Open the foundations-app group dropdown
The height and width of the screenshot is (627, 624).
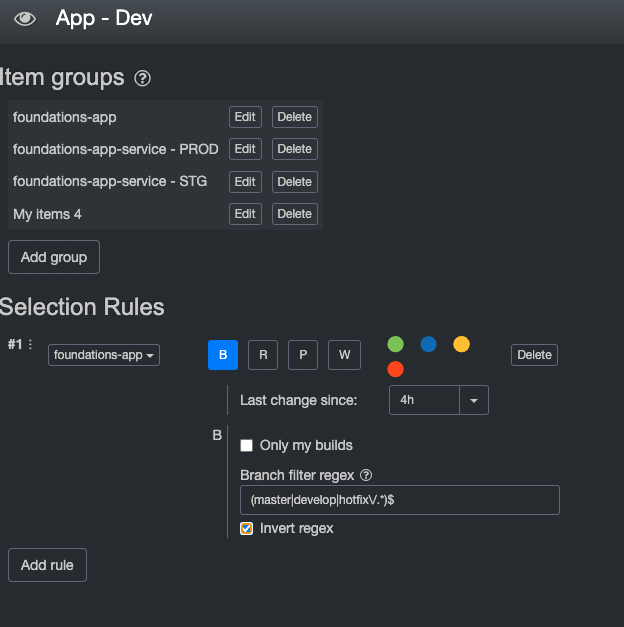[x=104, y=355]
